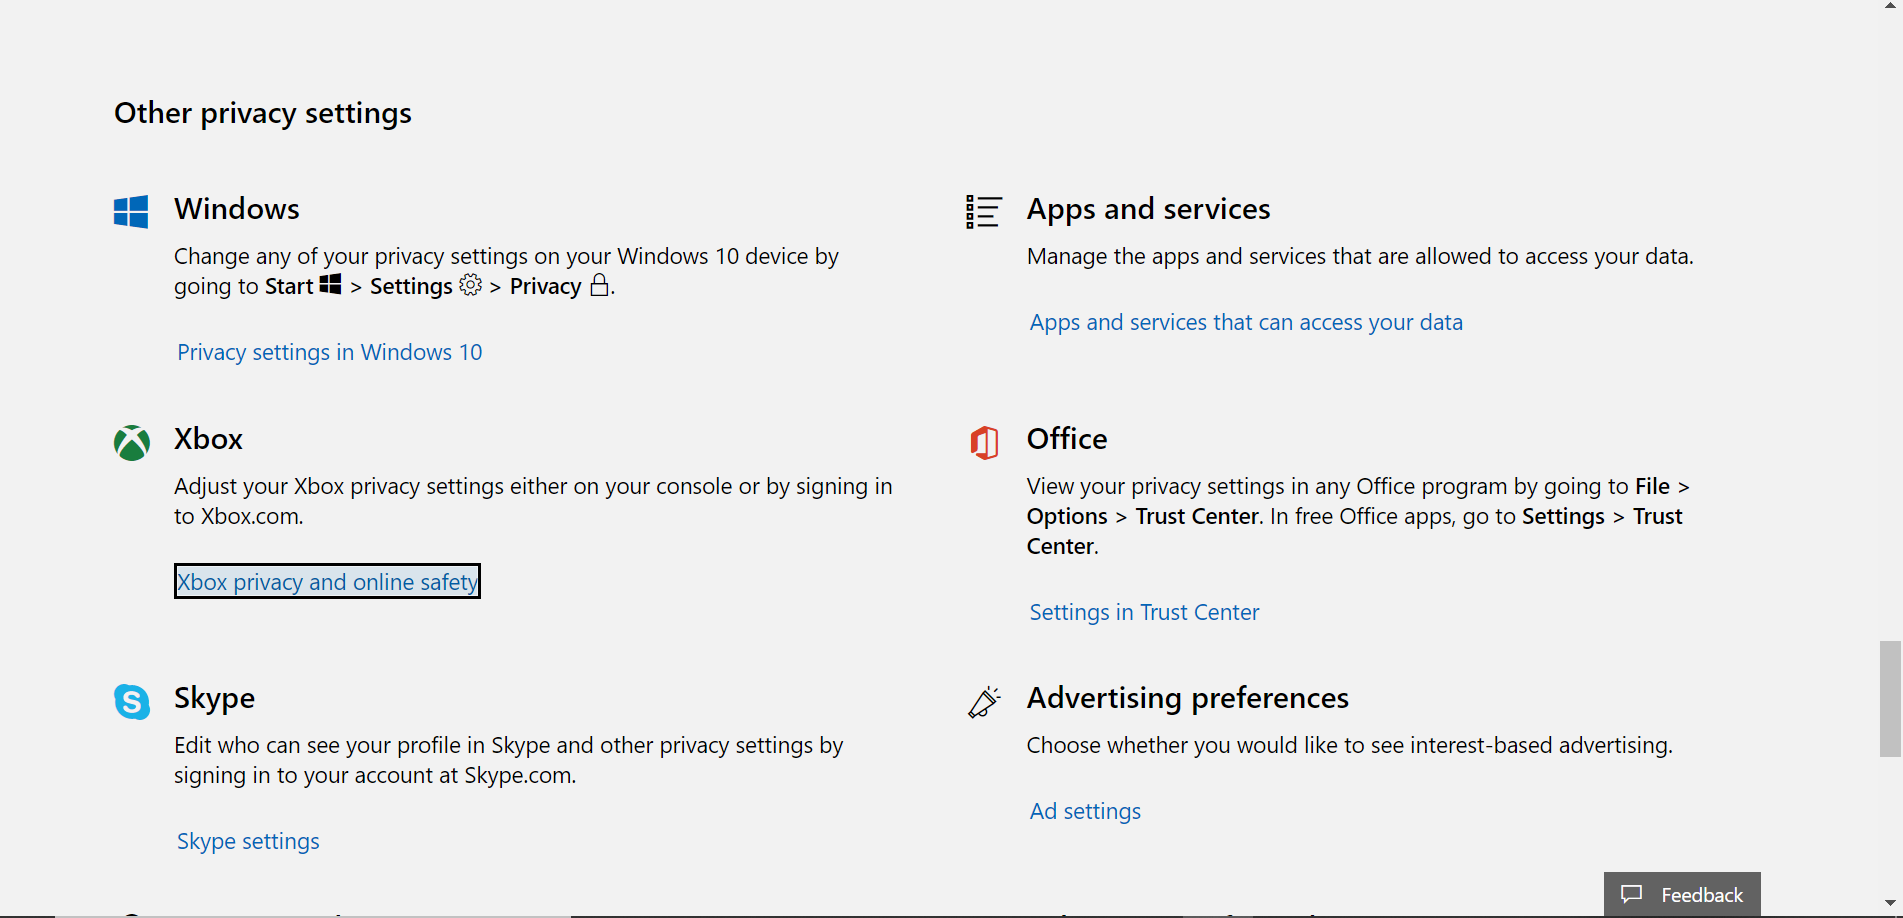The width and height of the screenshot is (1903, 918).
Task: Click the Xbox logo icon
Action: click(131, 442)
